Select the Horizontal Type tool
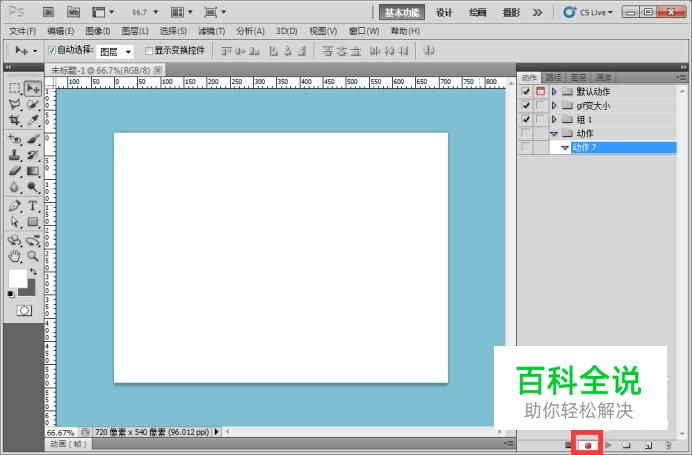The width and height of the screenshot is (692, 455). [33, 206]
